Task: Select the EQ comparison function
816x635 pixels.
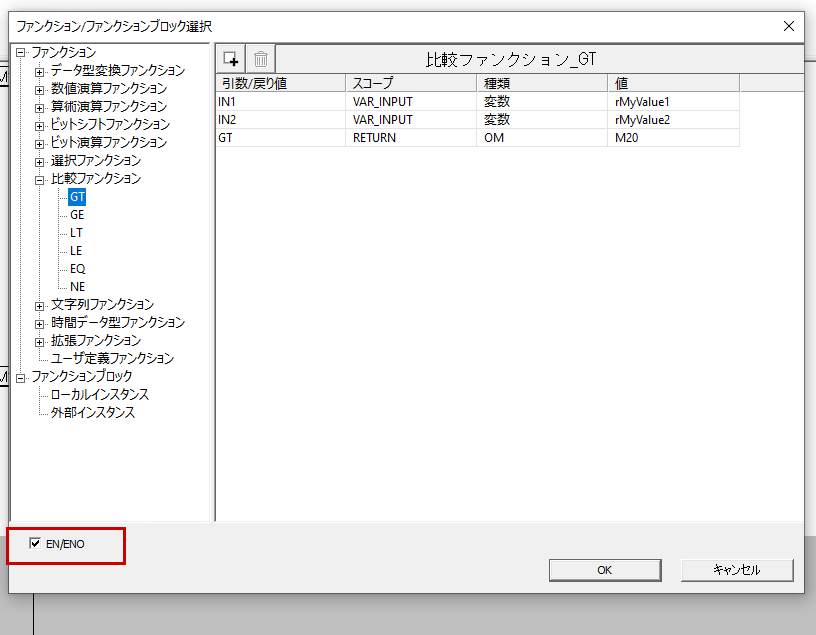Action: 77,269
